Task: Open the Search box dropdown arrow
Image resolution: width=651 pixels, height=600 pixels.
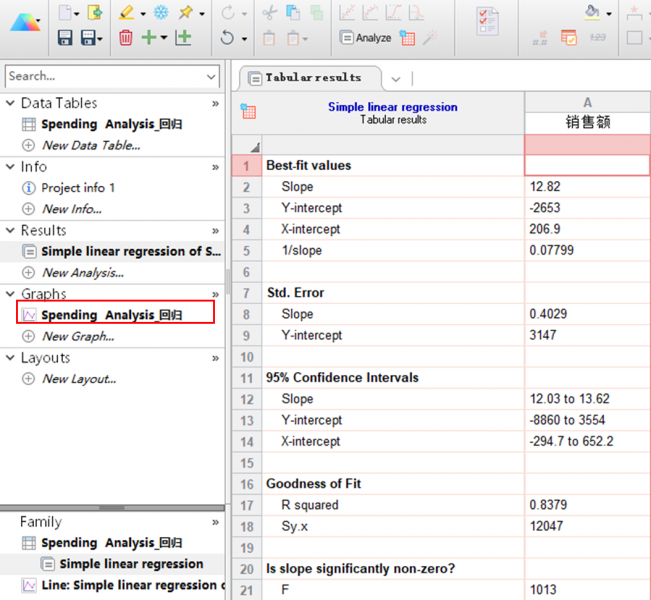Action: click(211, 76)
